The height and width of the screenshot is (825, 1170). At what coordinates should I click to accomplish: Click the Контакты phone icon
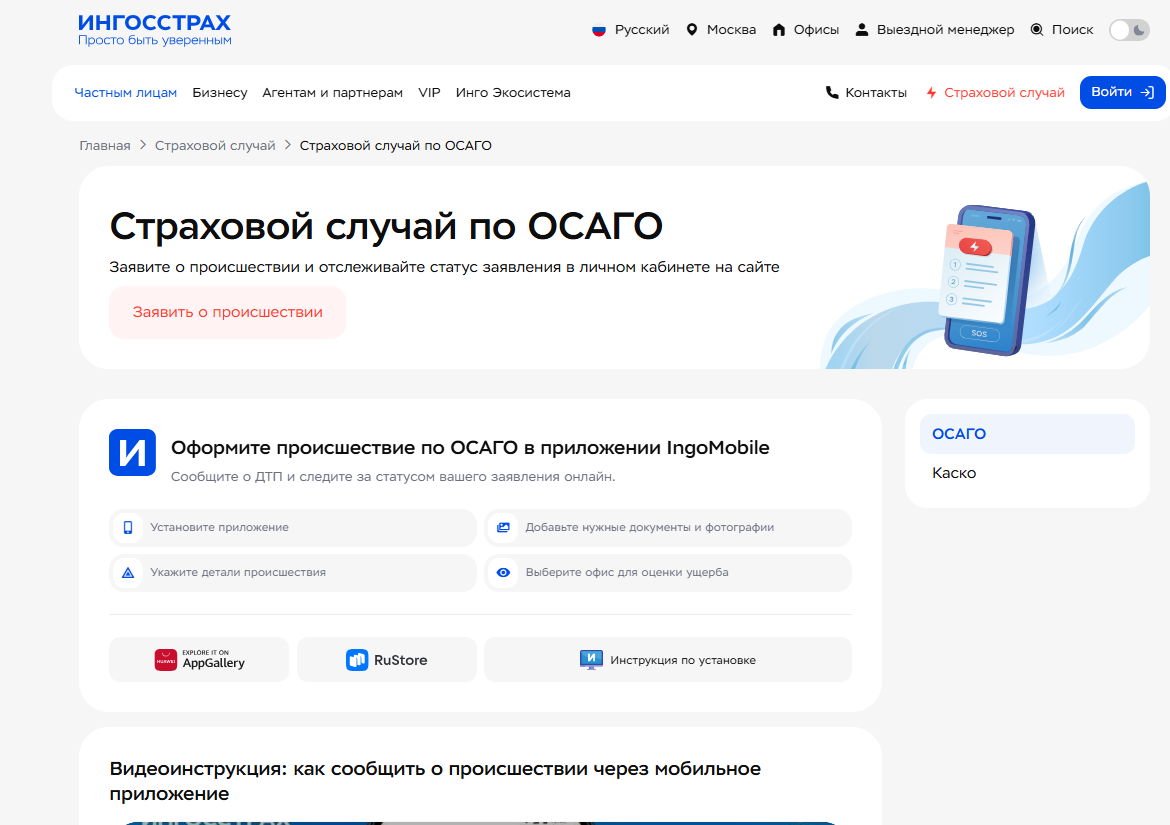pyautogui.click(x=832, y=93)
